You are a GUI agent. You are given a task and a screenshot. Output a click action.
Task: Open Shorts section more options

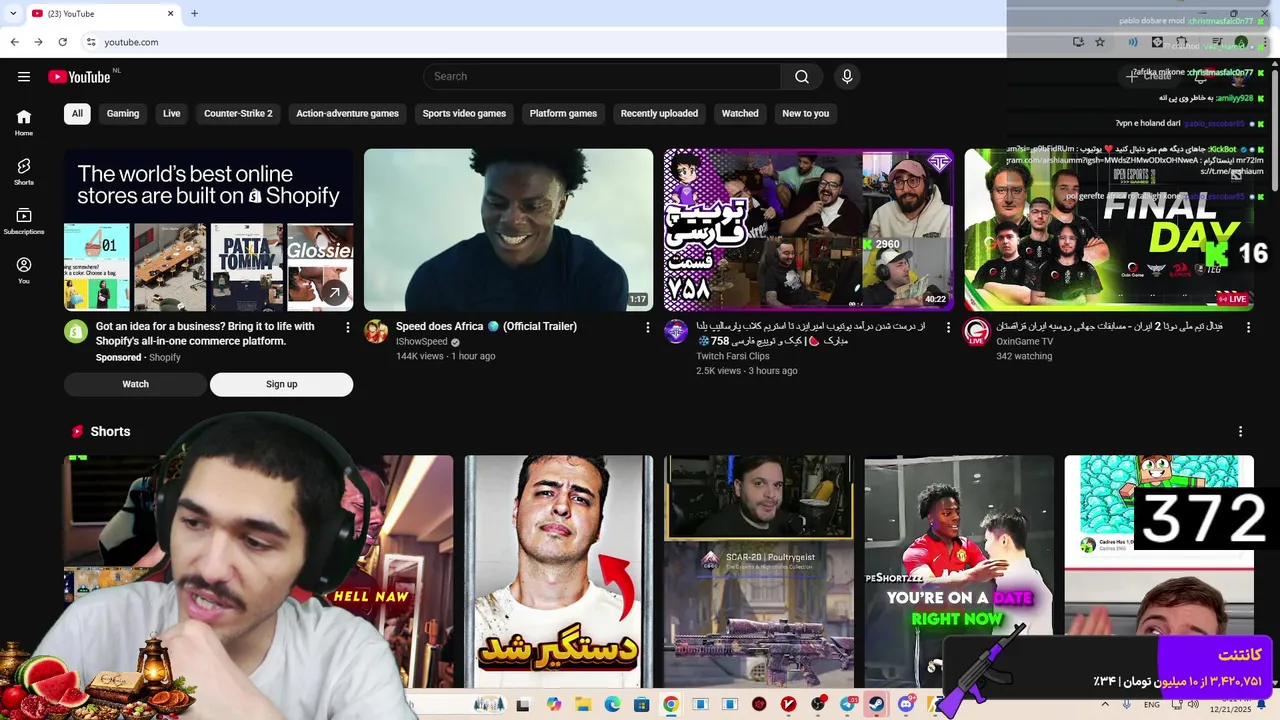1241,431
